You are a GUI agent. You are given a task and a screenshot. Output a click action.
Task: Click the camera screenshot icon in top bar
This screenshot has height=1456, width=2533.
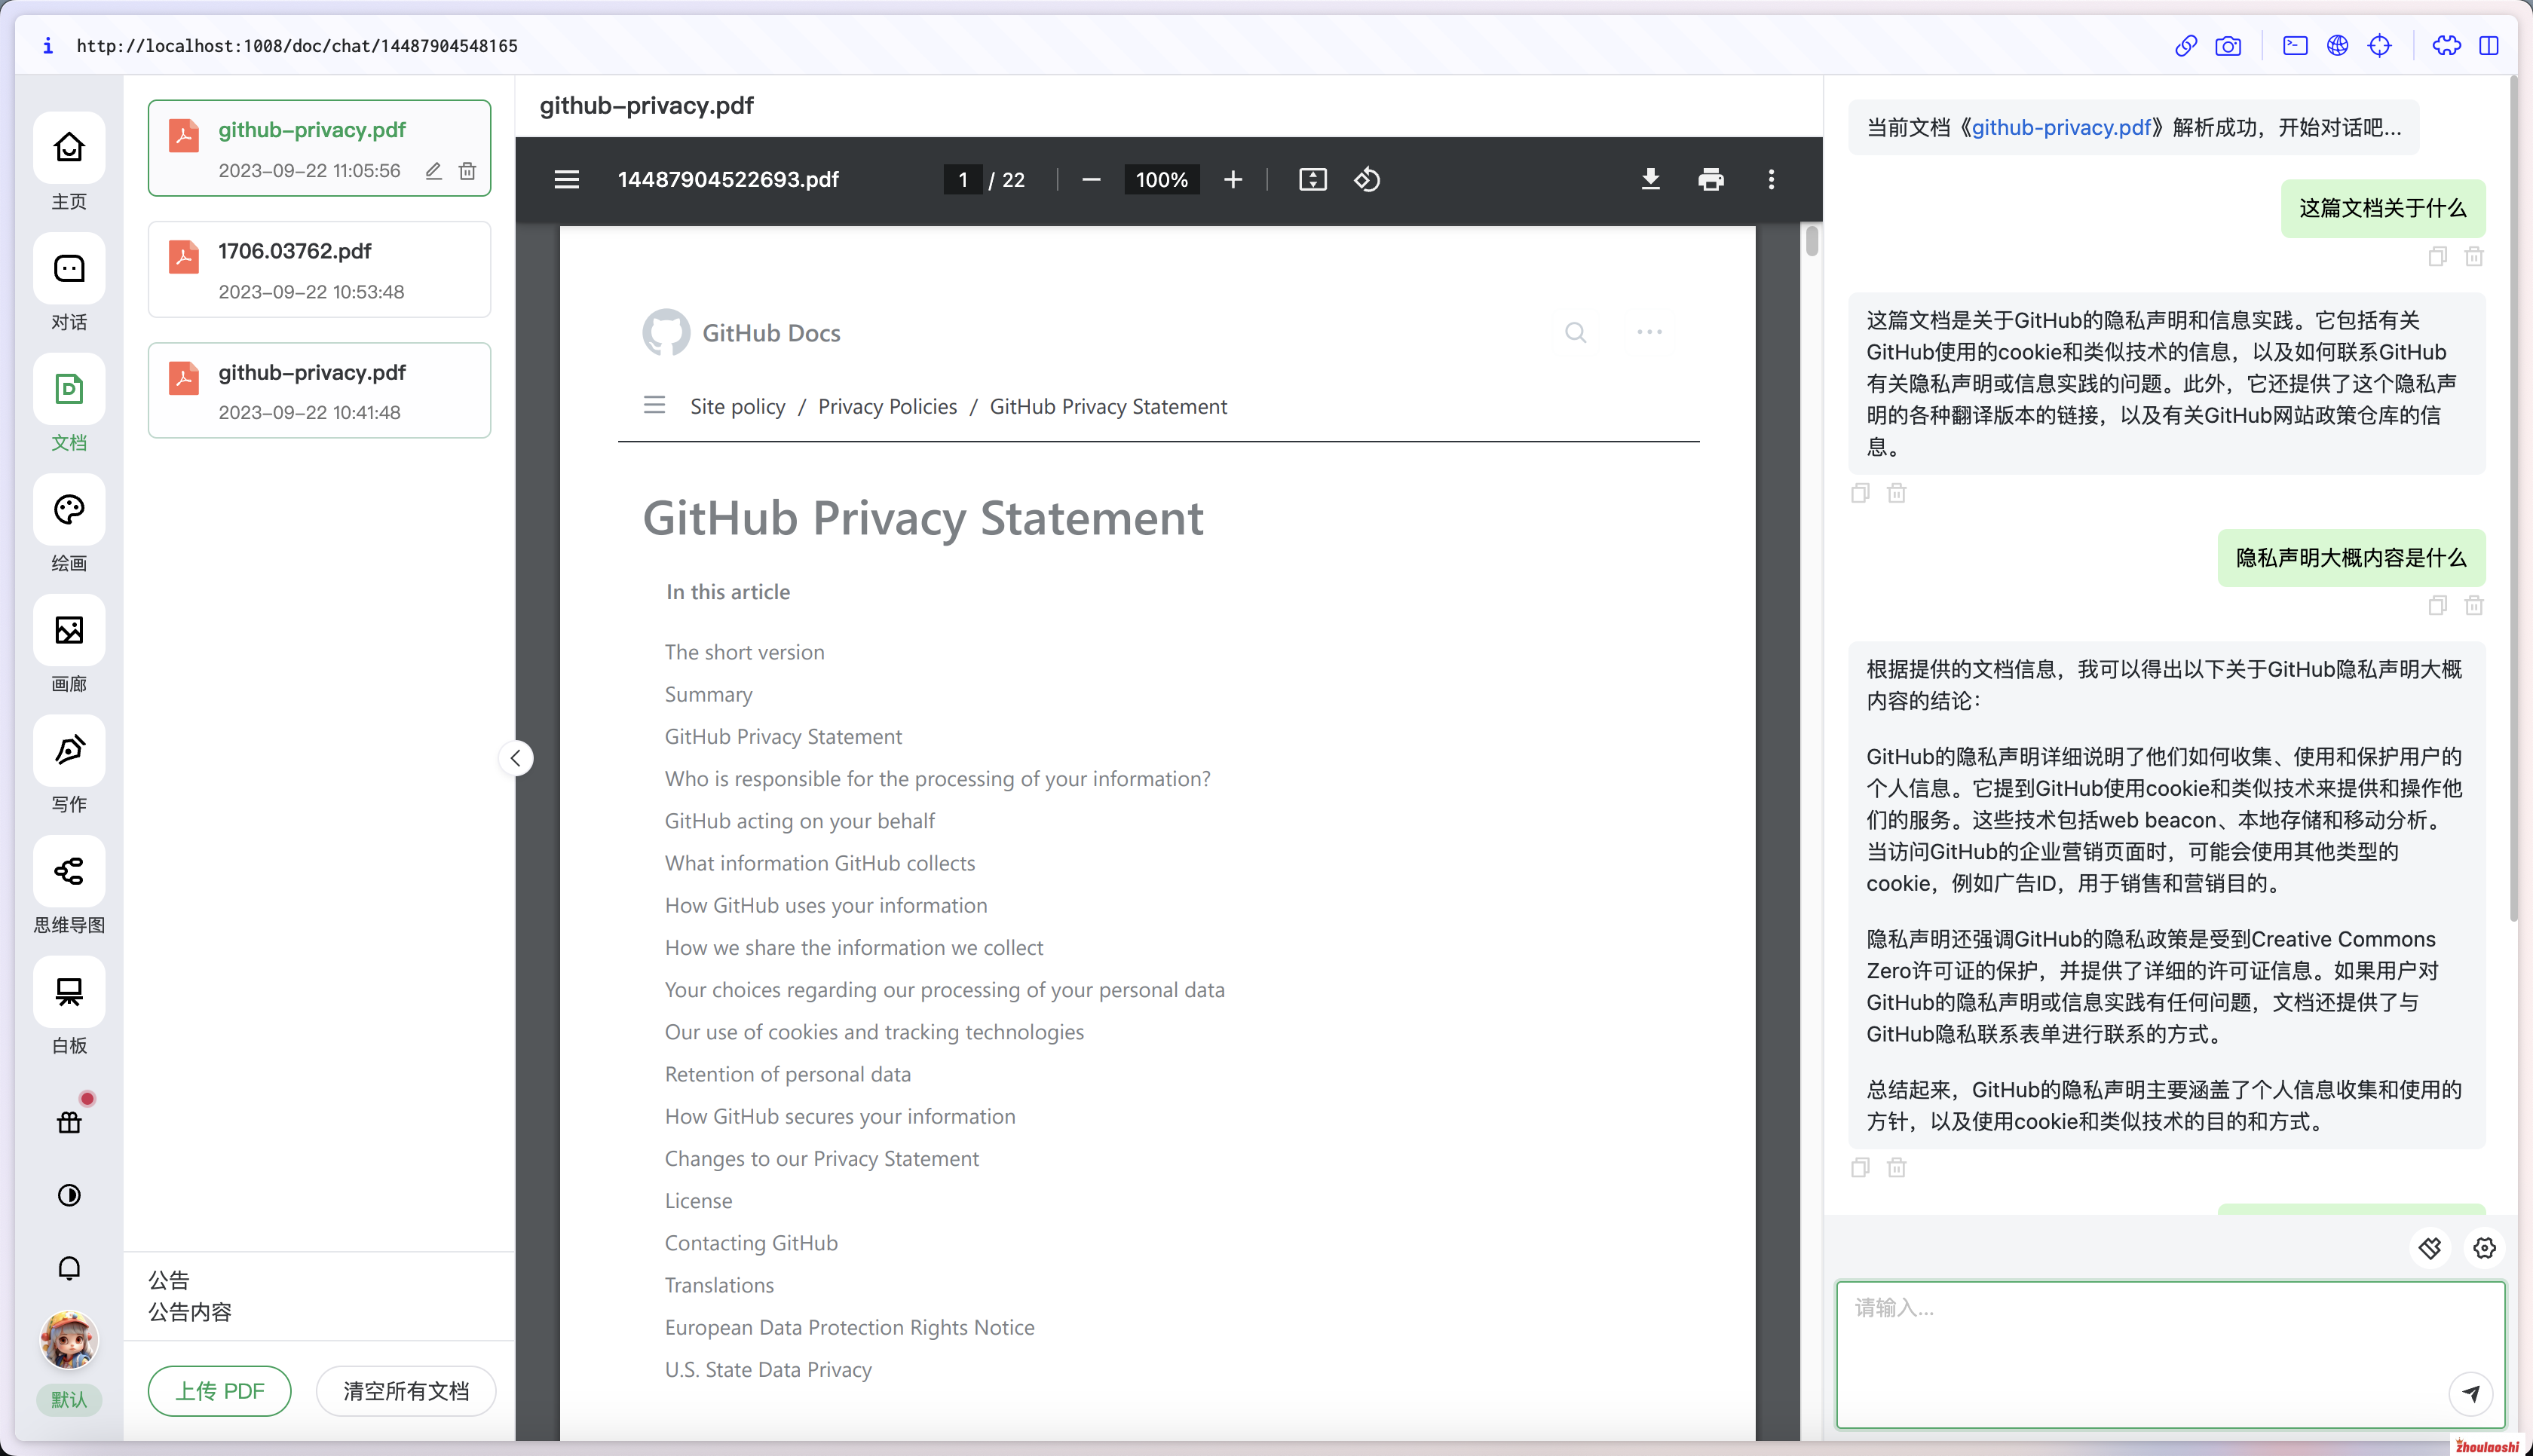pyautogui.click(x=2228, y=46)
